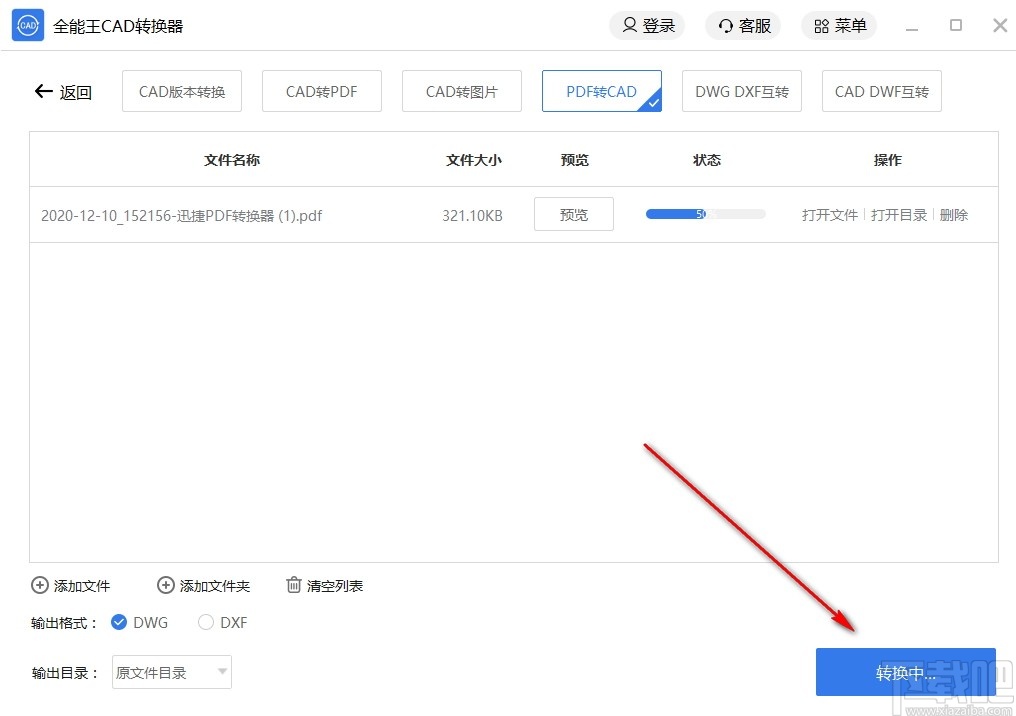Click the CAD app logo in title bar
Image resolution: width=1016 pixels, height=716 pixels.
tap(27, 24)
